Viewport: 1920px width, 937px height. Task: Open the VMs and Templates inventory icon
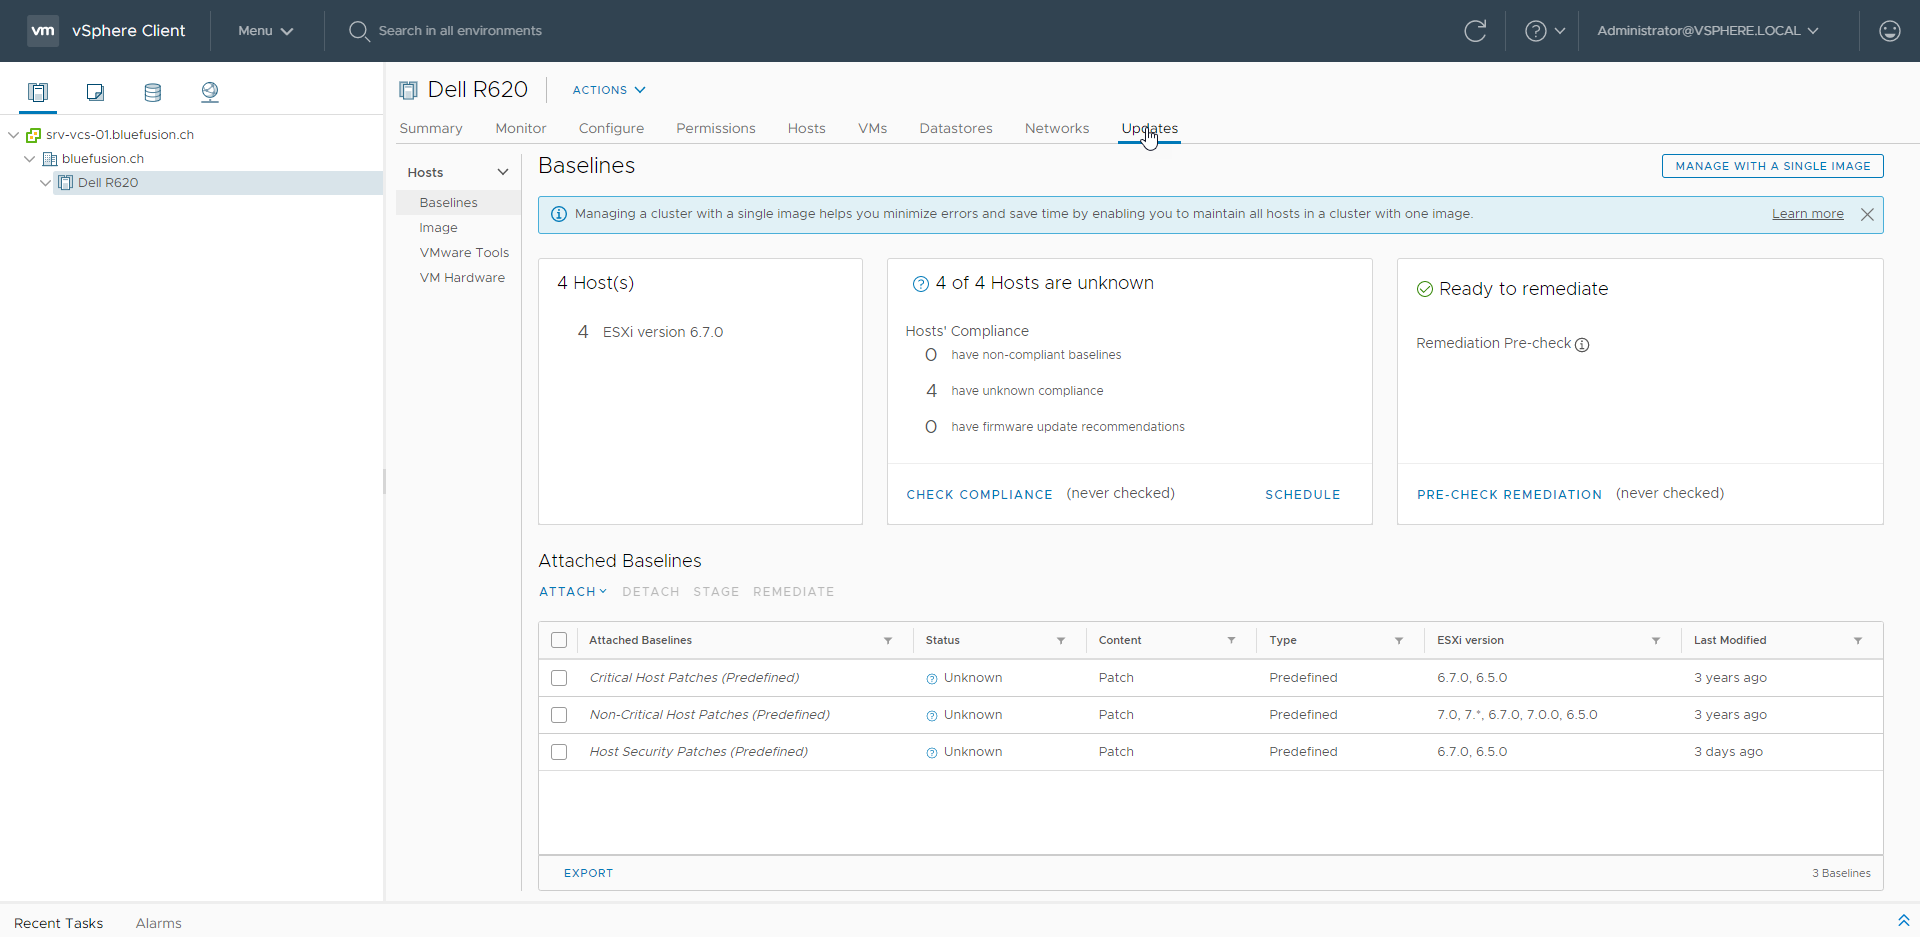95,92
